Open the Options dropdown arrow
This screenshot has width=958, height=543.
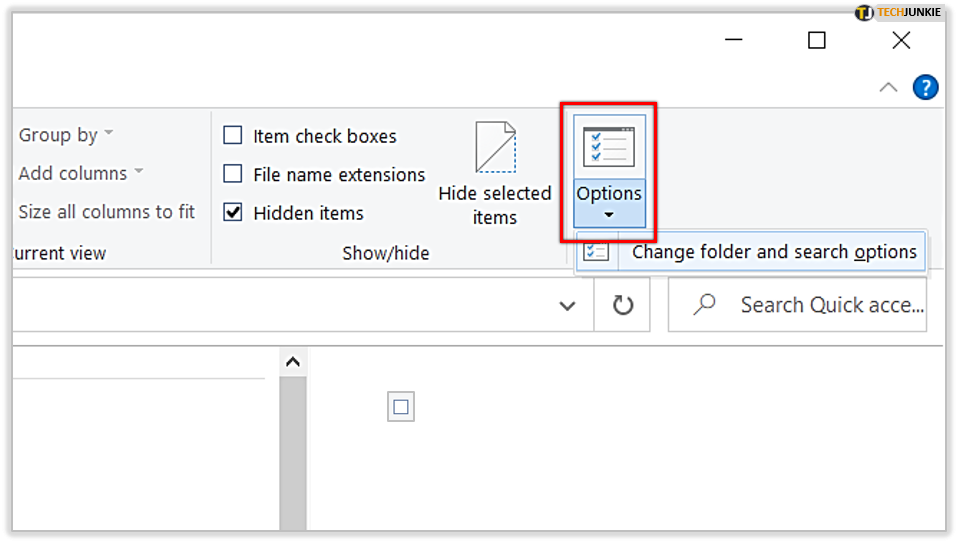609,214
